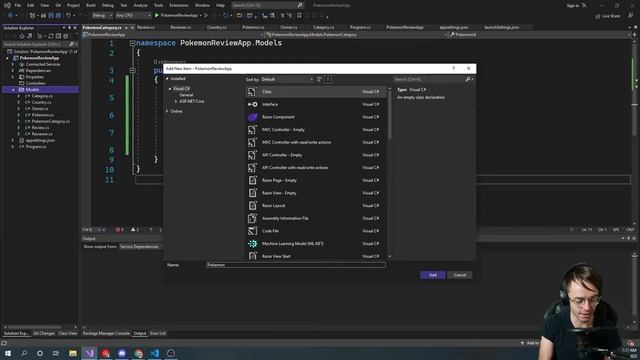Click the Visual Studio top search box
The image size is (640, 360).
coord(267,5)
